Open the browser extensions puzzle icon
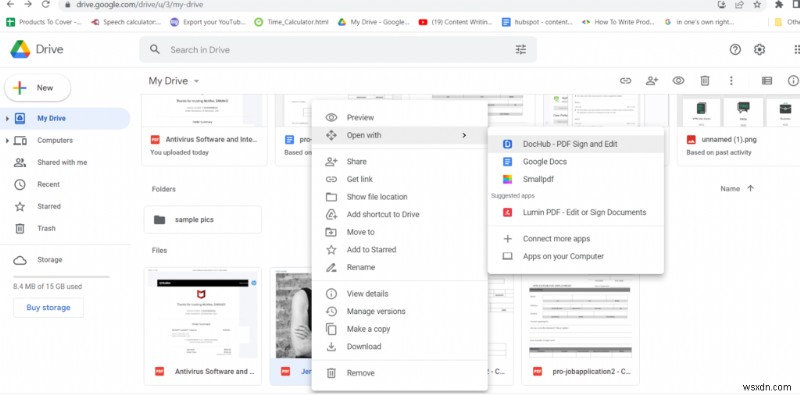The image size is (800, 395). pyautogui.click(x=779, y=4)
